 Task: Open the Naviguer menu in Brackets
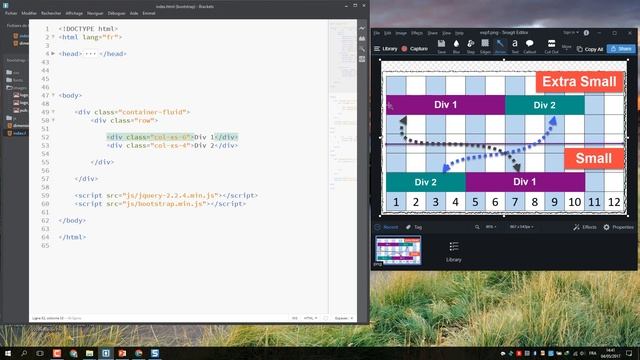click(95, 13)
